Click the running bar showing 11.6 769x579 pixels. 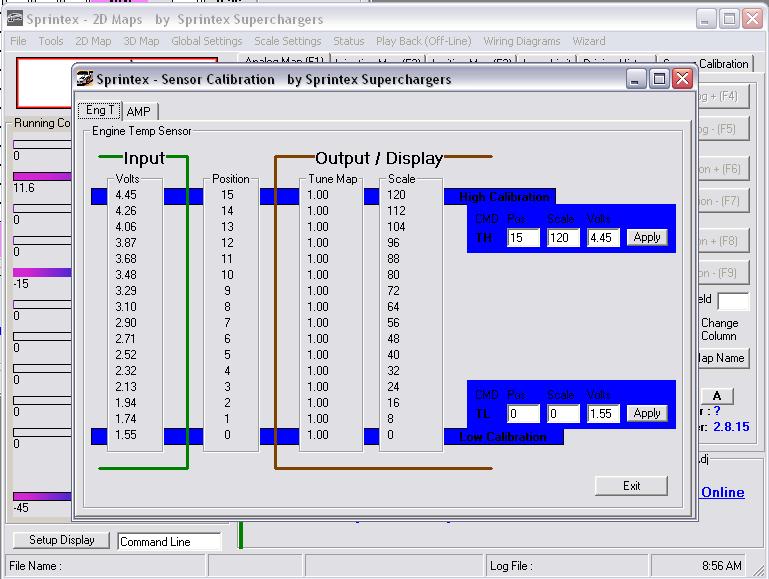click(42, 176)
